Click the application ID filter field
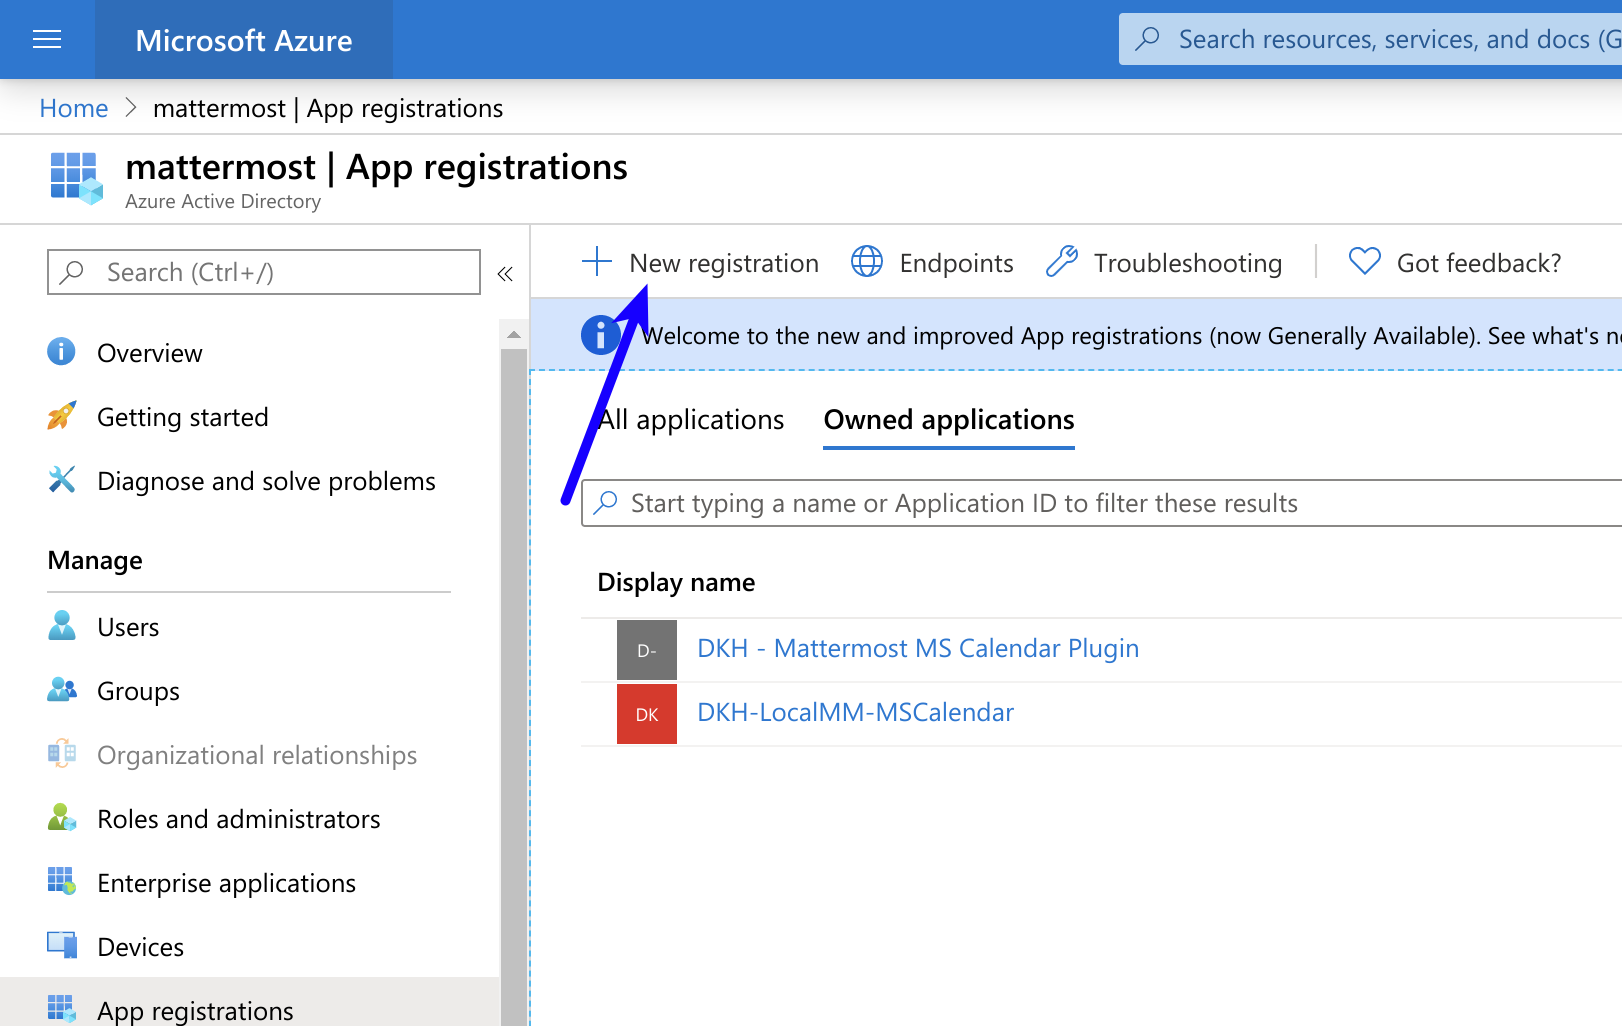 (x=1000, y=503)
